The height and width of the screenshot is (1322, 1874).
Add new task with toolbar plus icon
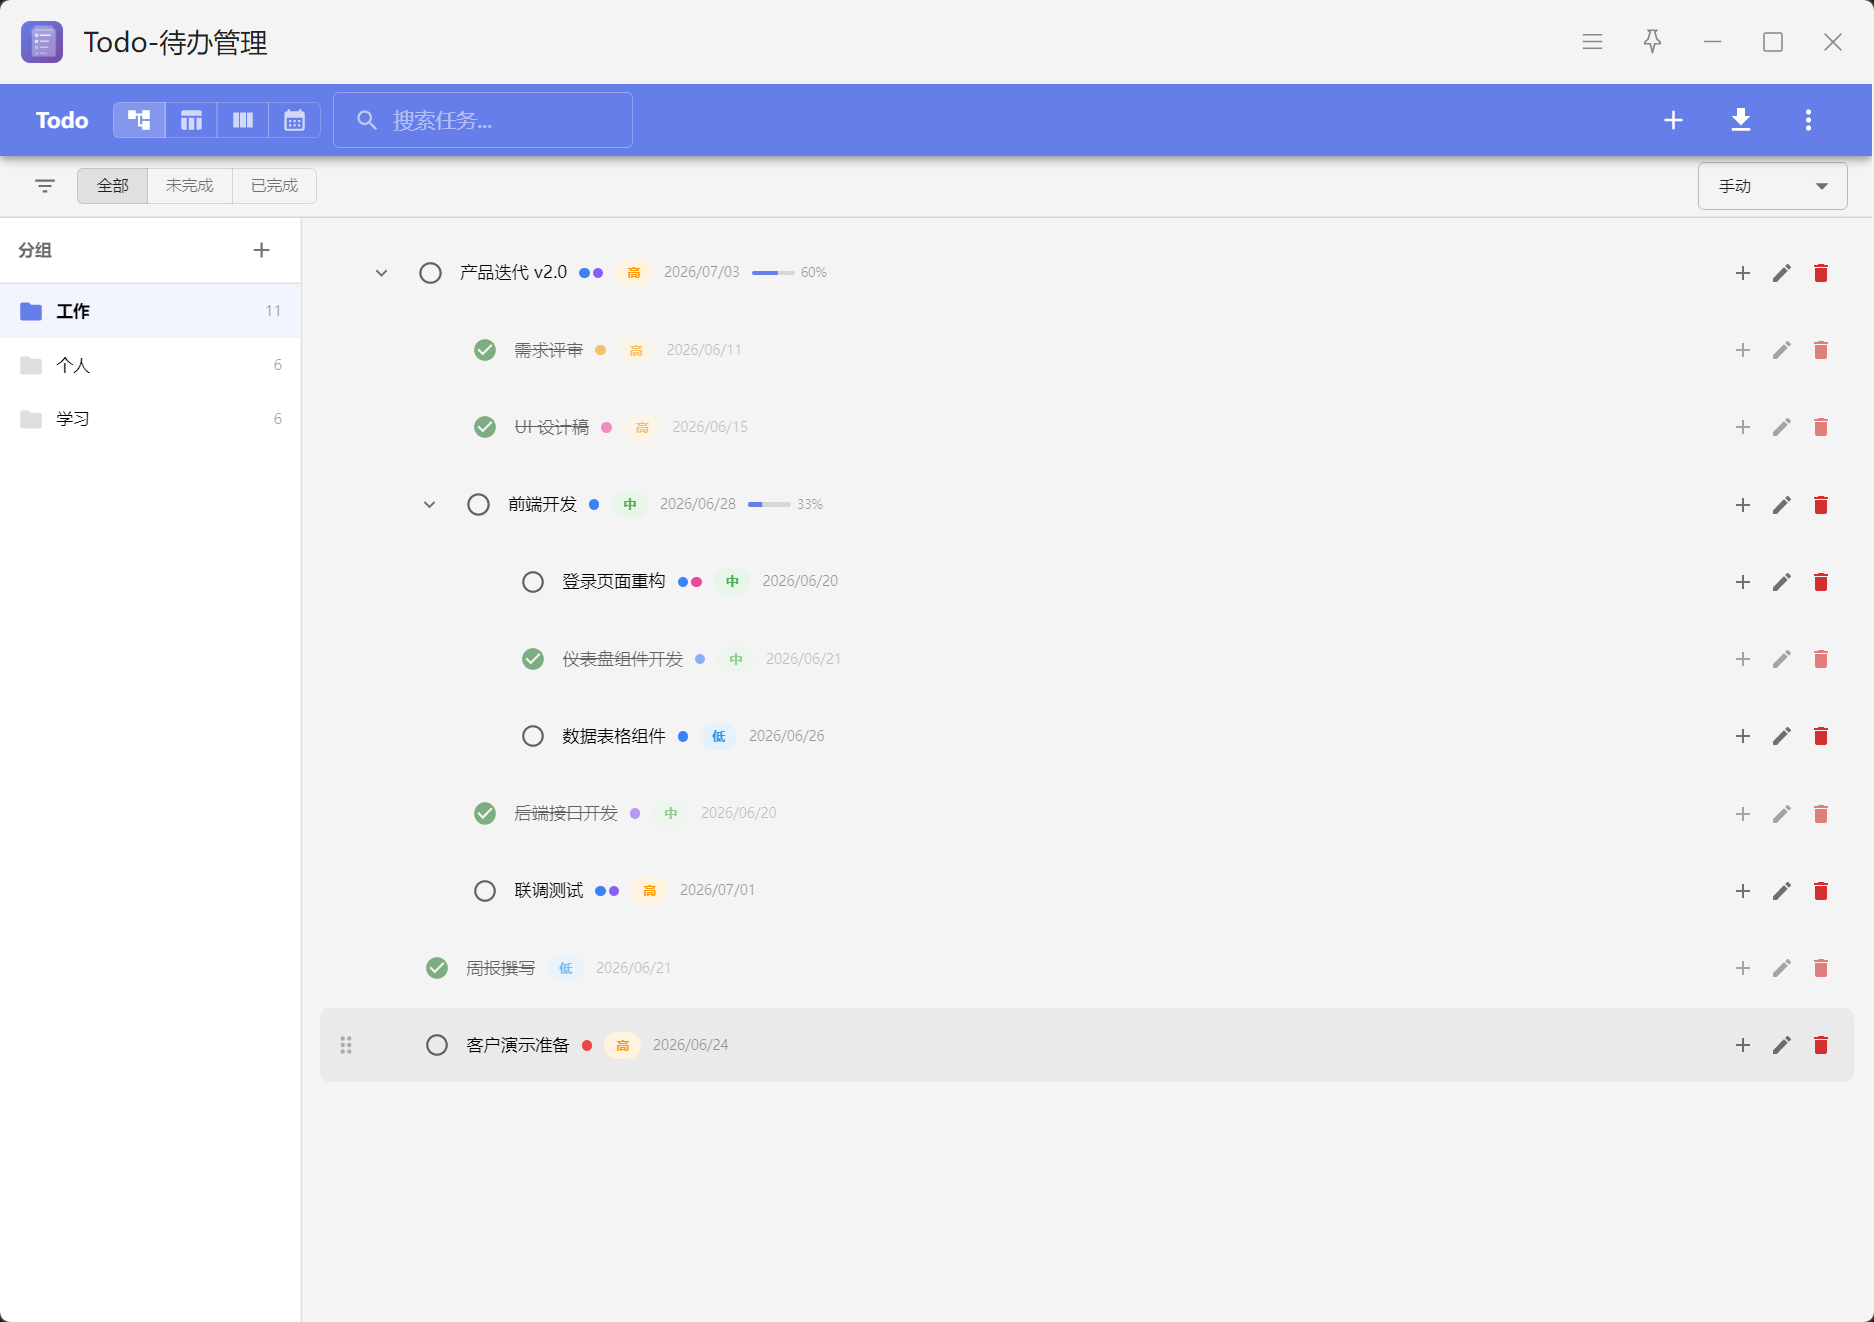1673,120
